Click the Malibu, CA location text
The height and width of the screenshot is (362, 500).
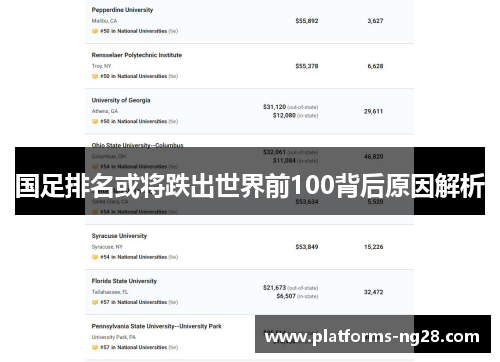104,21
